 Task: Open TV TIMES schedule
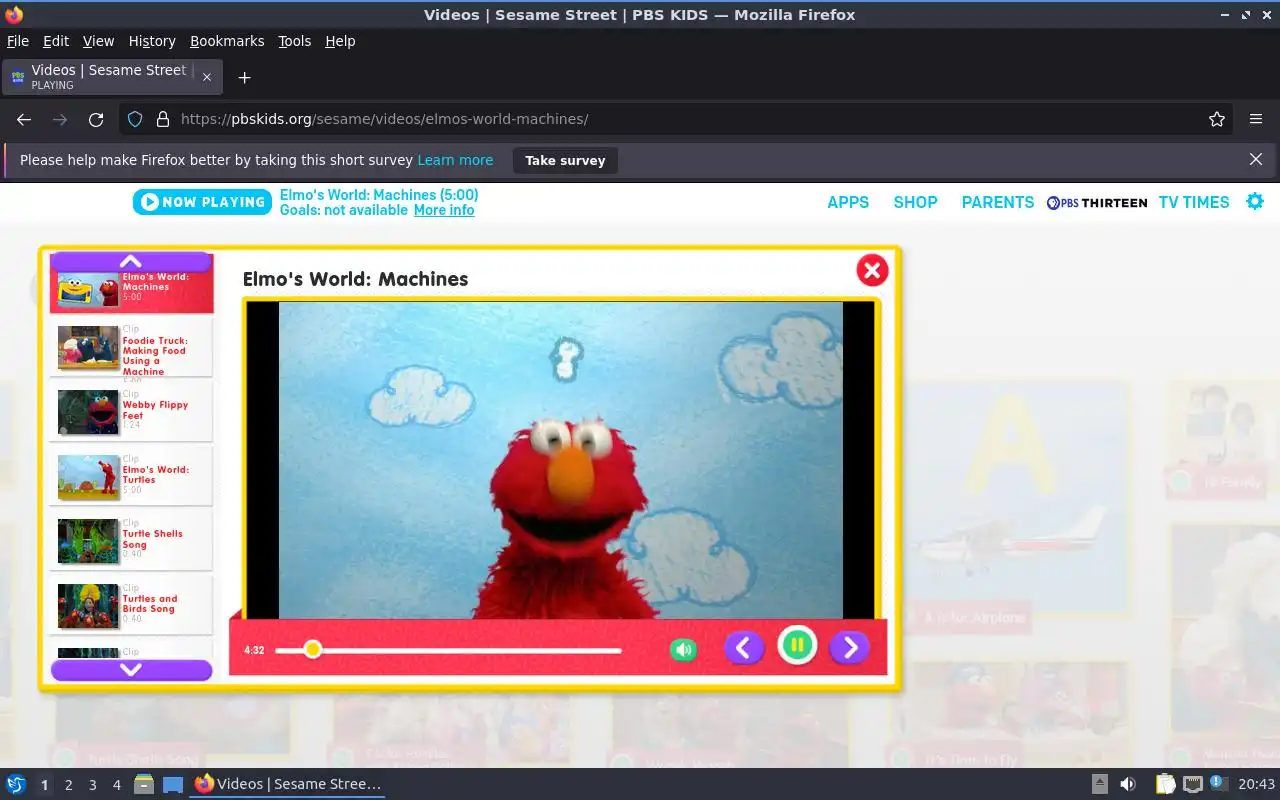tap(1194, 202)
